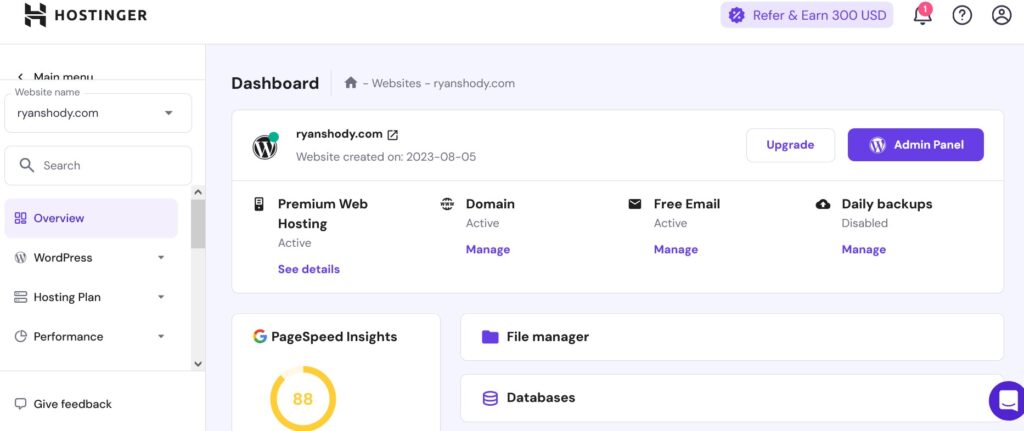Open ryanshody.com external link icon
The image size is (1024, 431).
click(x=392, y=135)
